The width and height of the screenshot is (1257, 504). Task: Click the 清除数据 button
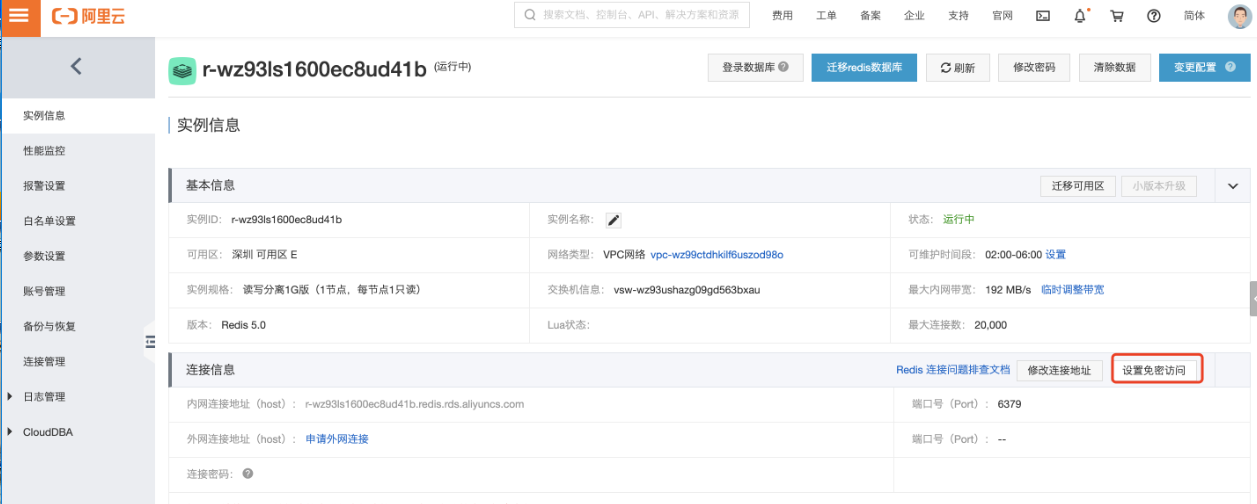[1114, 67]
